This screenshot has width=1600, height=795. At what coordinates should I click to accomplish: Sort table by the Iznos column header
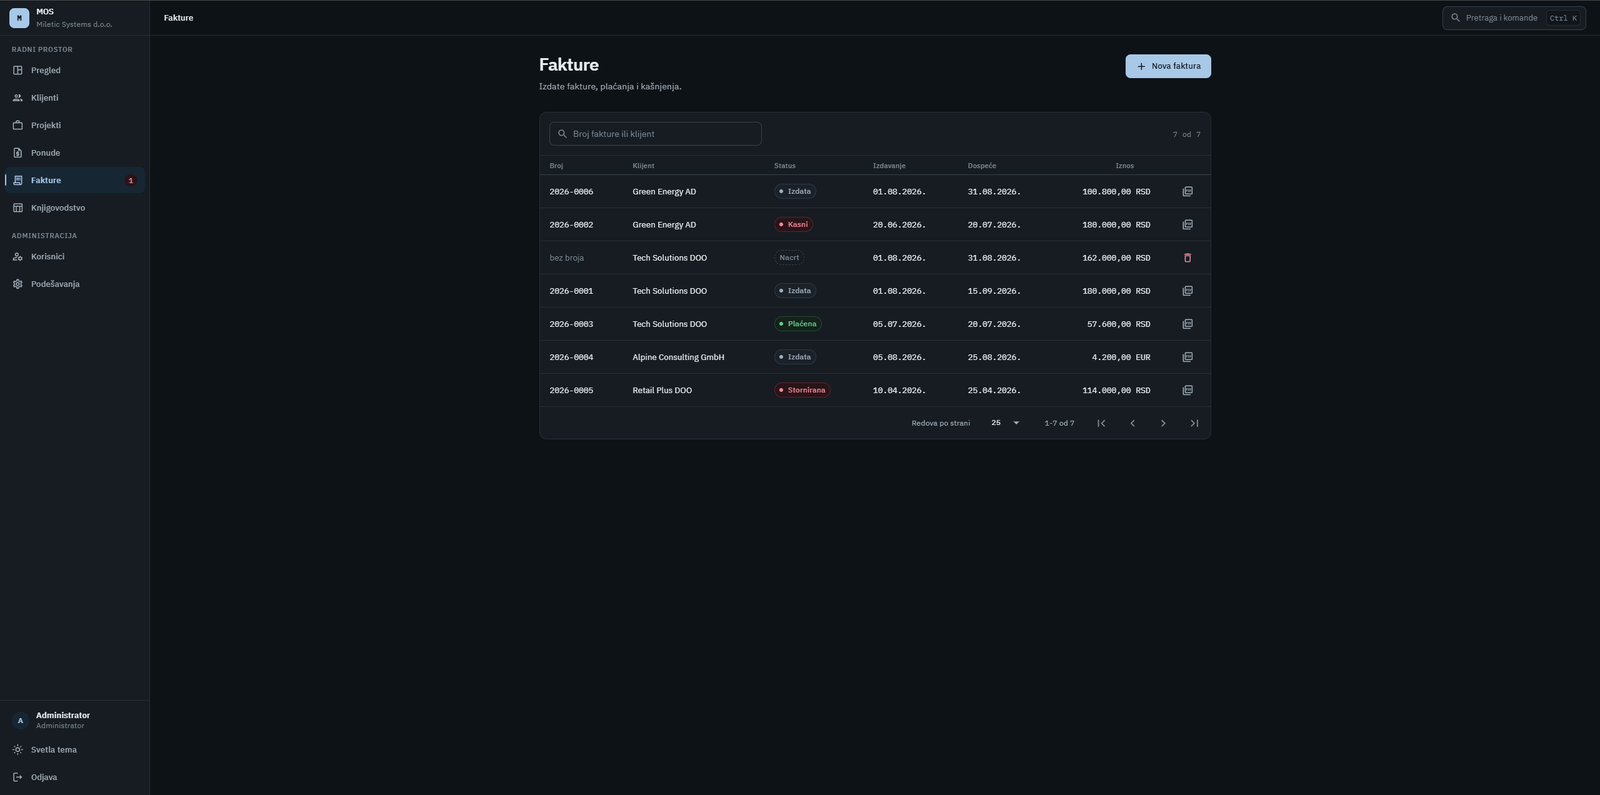(x=1125, y=166)
